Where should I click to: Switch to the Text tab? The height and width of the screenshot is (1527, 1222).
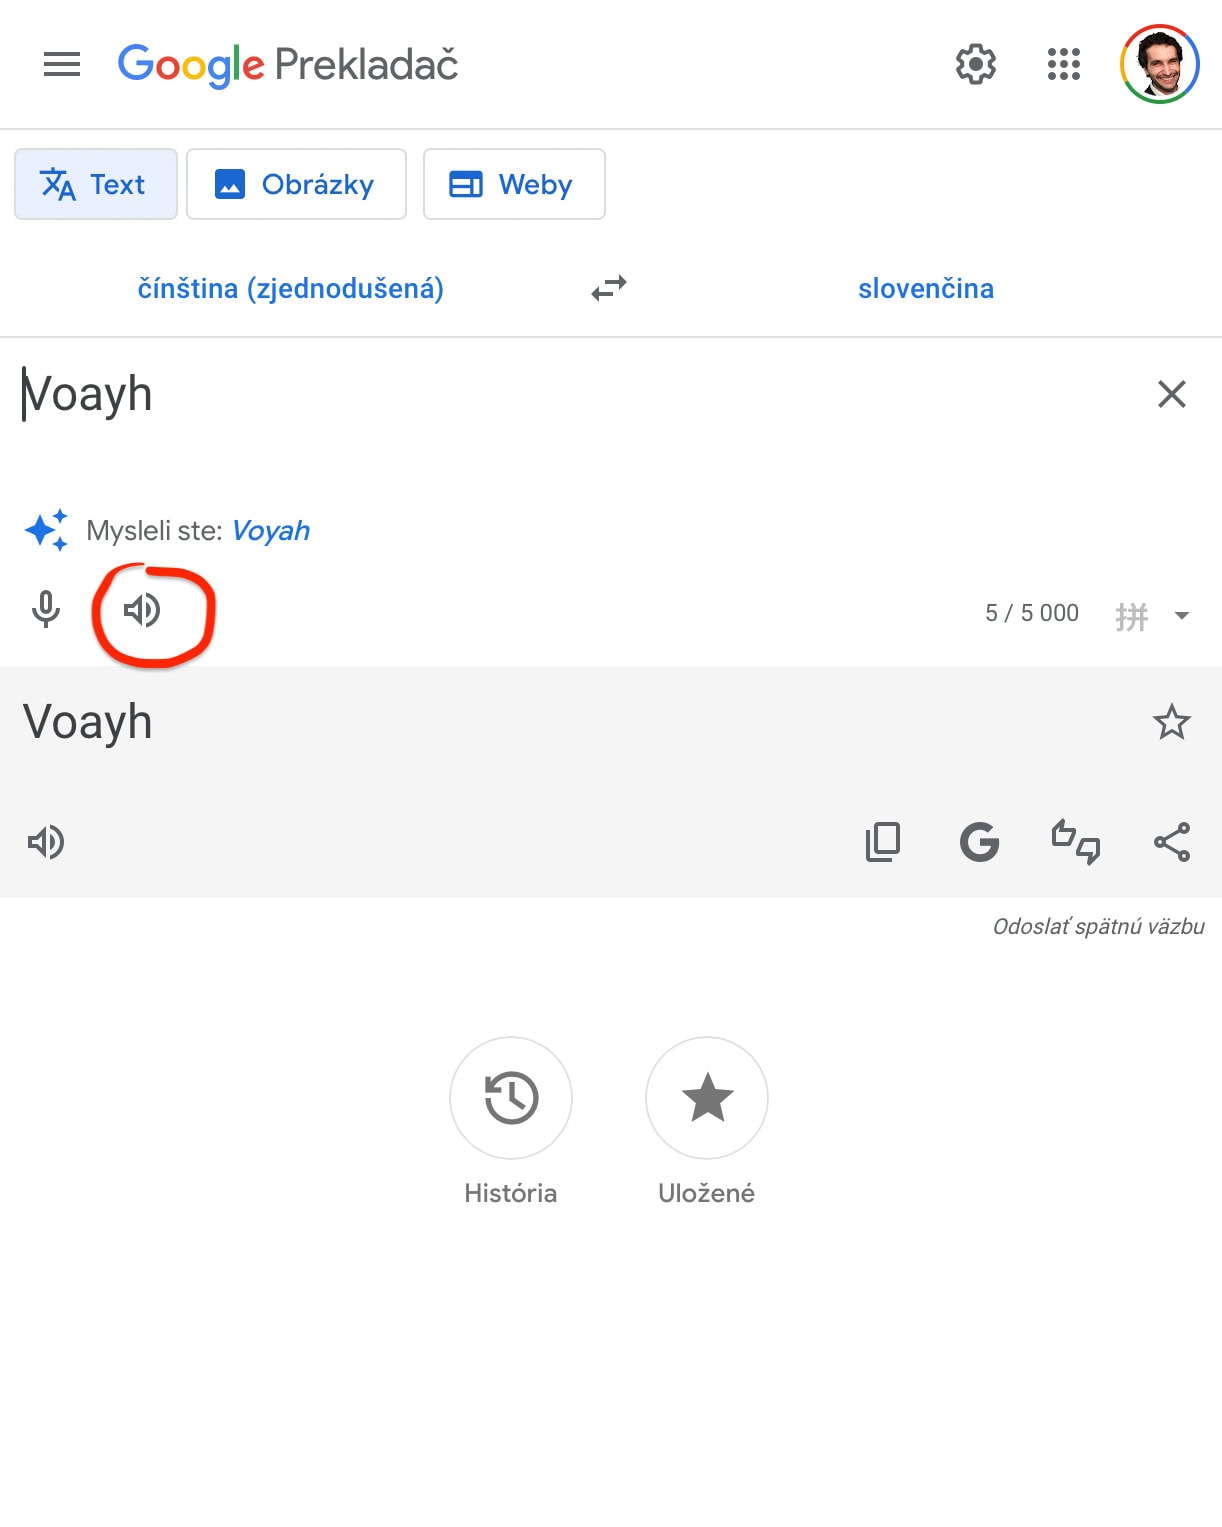click(96, 184)
